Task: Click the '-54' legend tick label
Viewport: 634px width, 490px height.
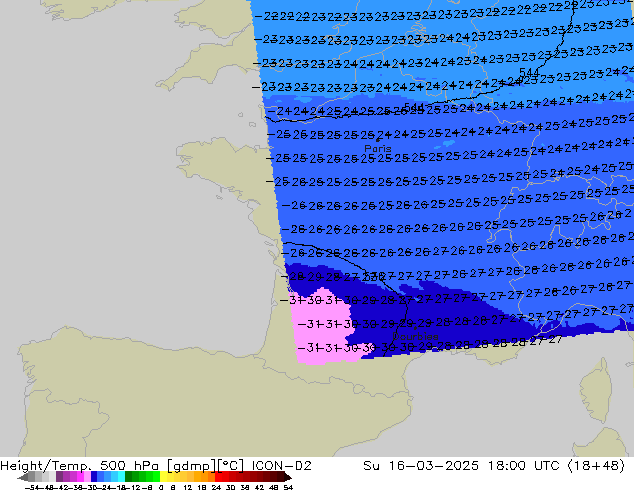Action: [x=32, y=487]
